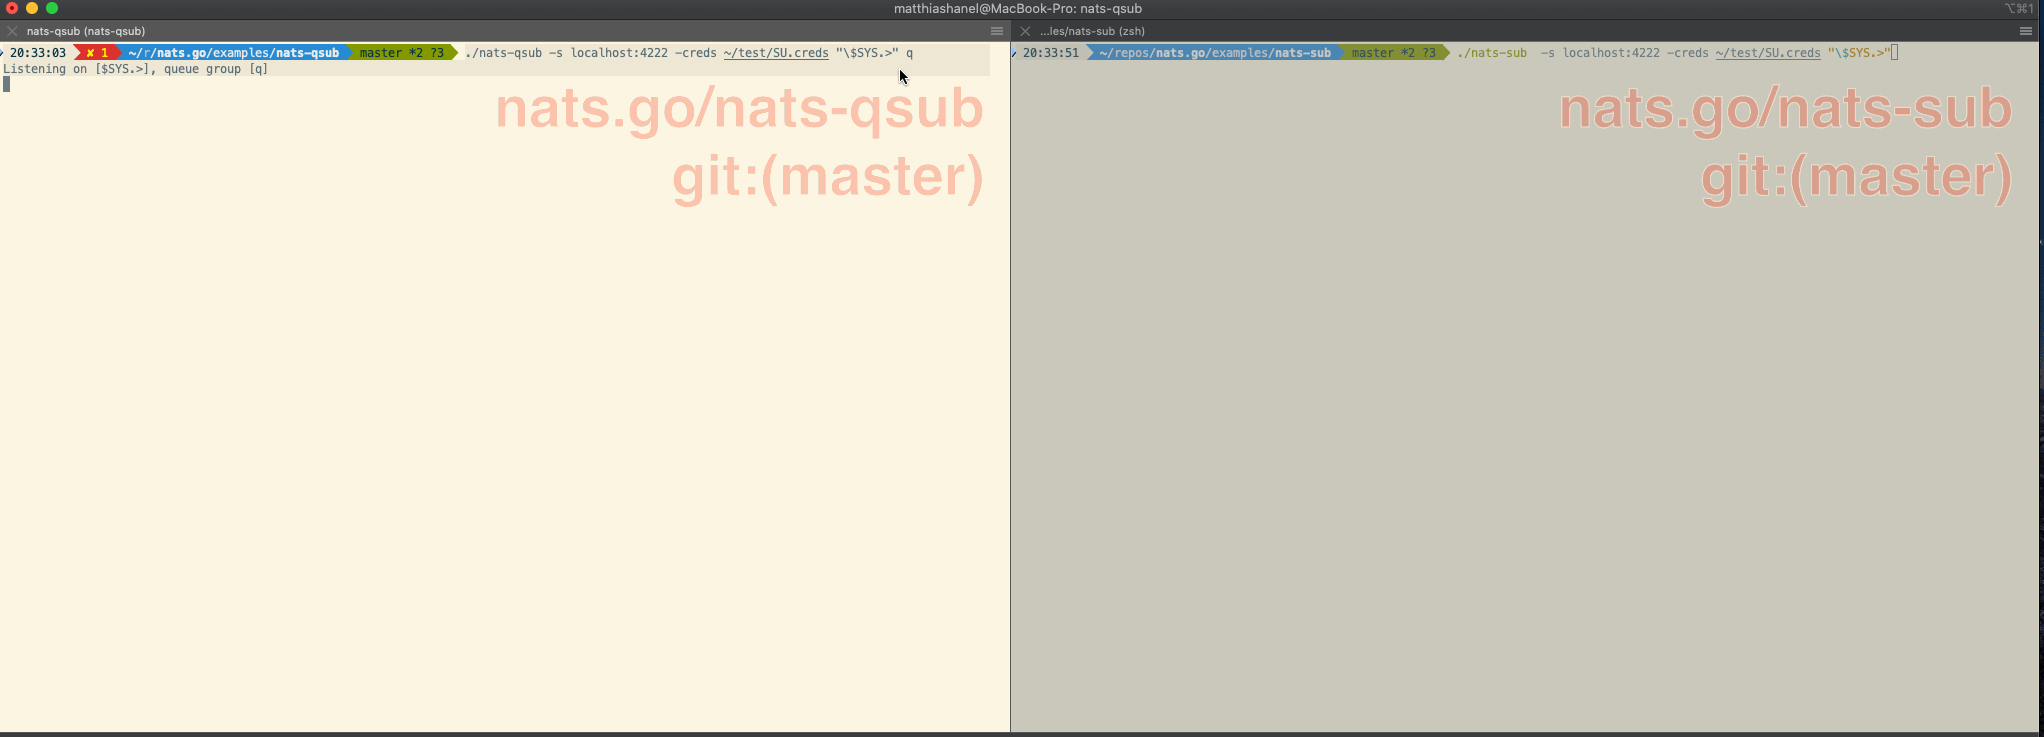Viewport: 2044px width, 737px height.
Task: Click the red error status segment showing 1
Action: pyautogui.click(x=97, y=53)
